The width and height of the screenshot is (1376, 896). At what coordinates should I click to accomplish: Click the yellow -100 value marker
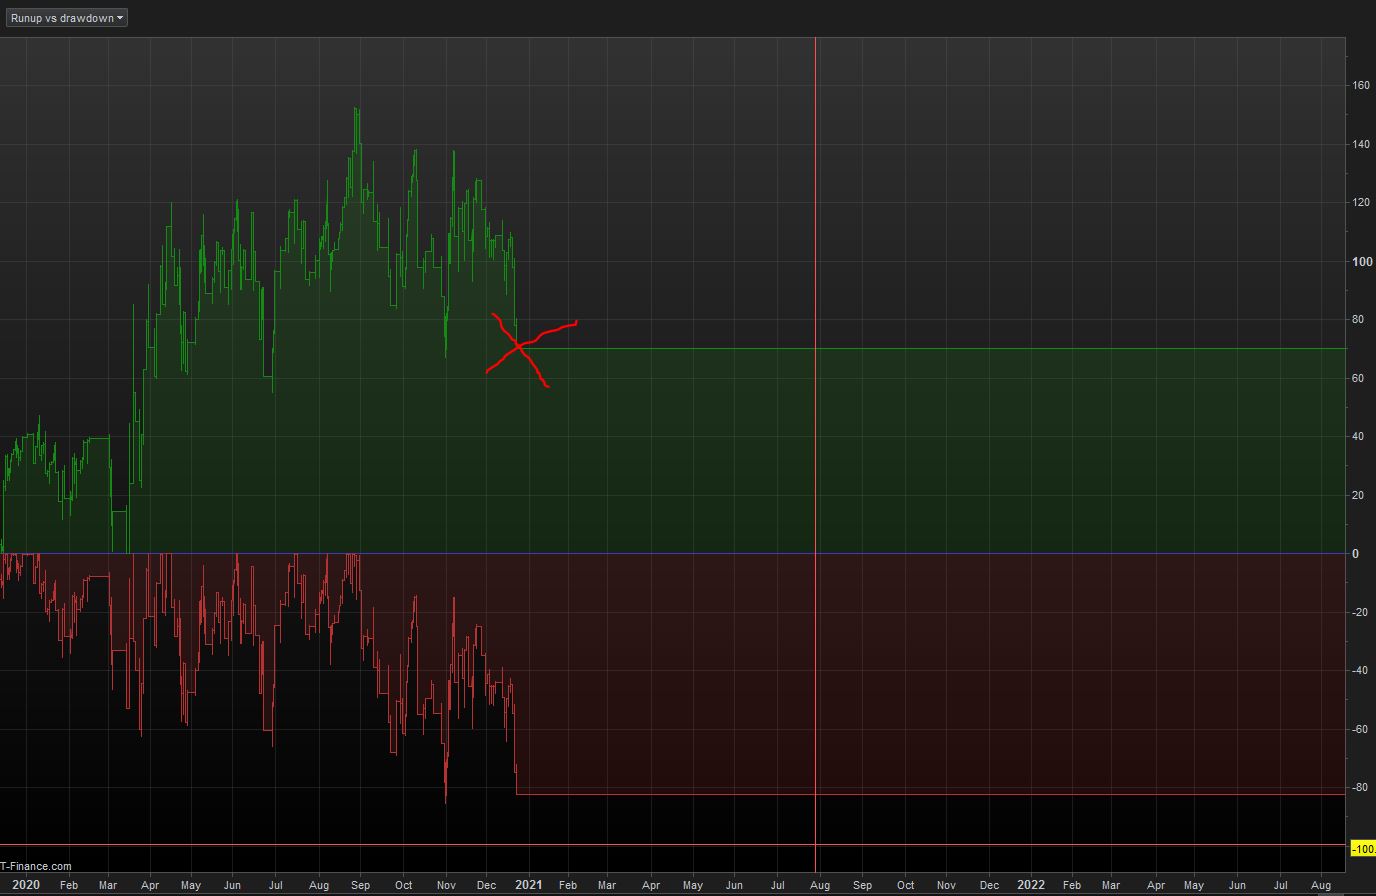(1363, 849)
